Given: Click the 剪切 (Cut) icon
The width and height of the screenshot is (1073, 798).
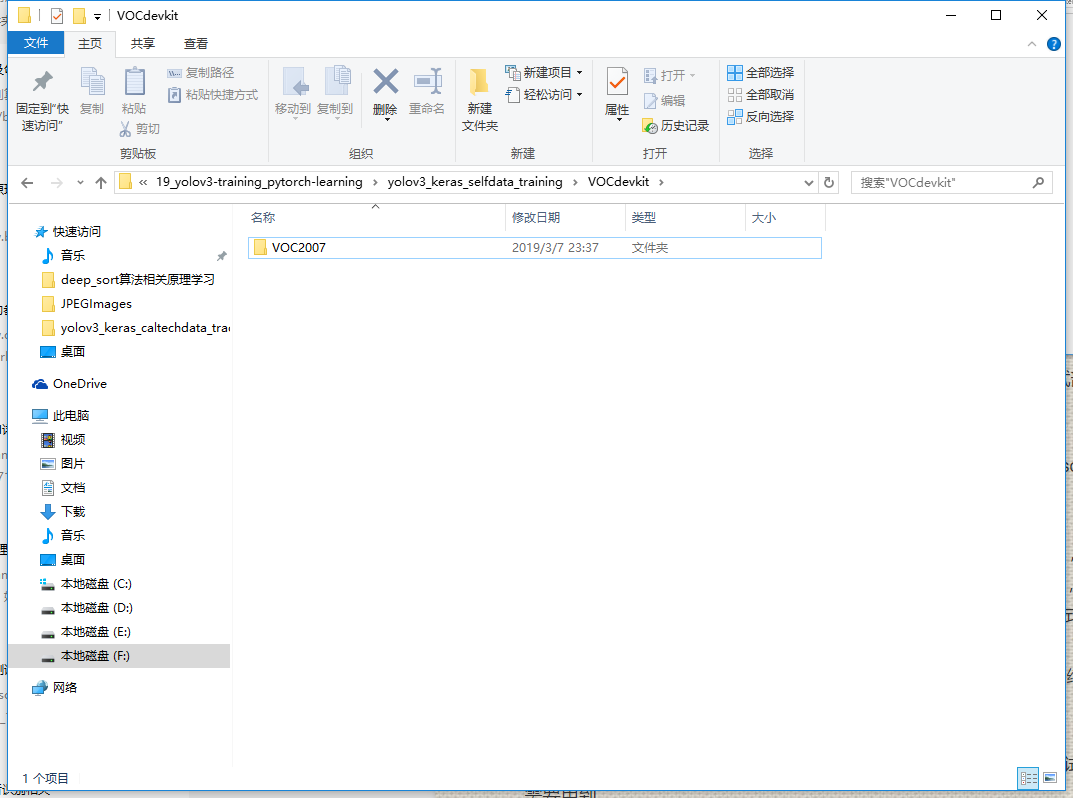Looking at the screenshot, I should click(140, 128).
